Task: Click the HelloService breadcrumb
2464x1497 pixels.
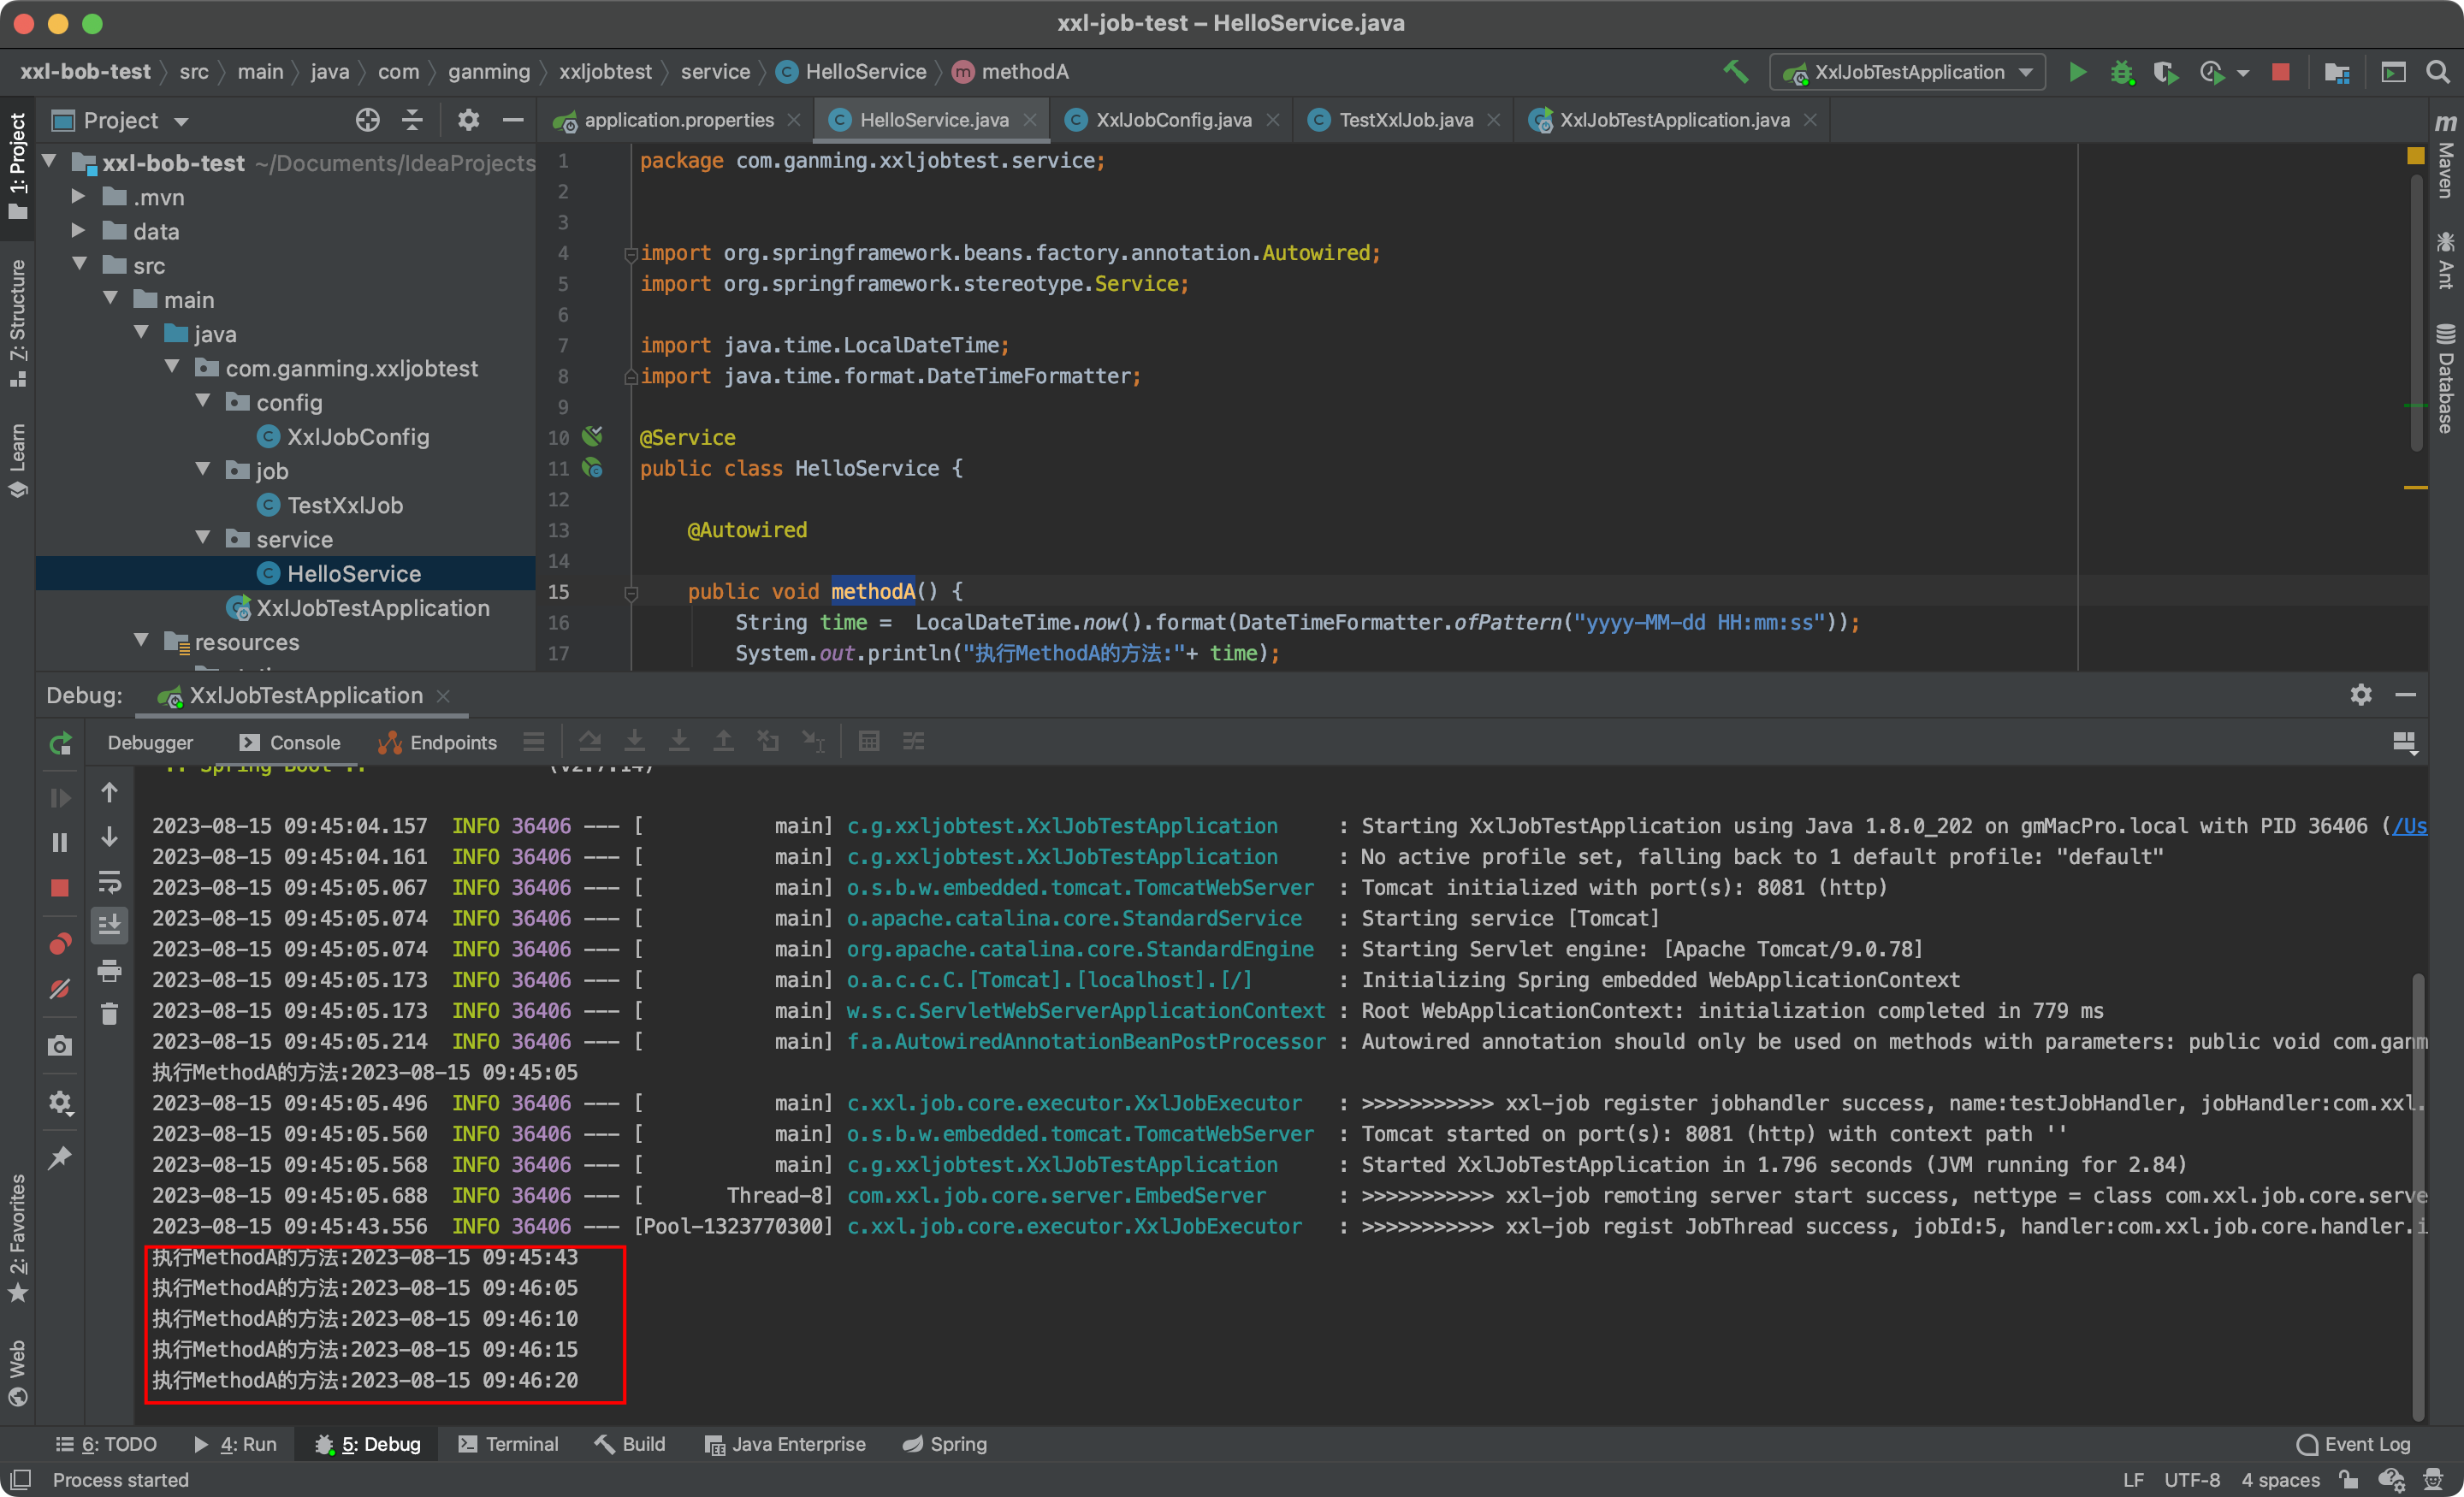Action: point(853,72)
